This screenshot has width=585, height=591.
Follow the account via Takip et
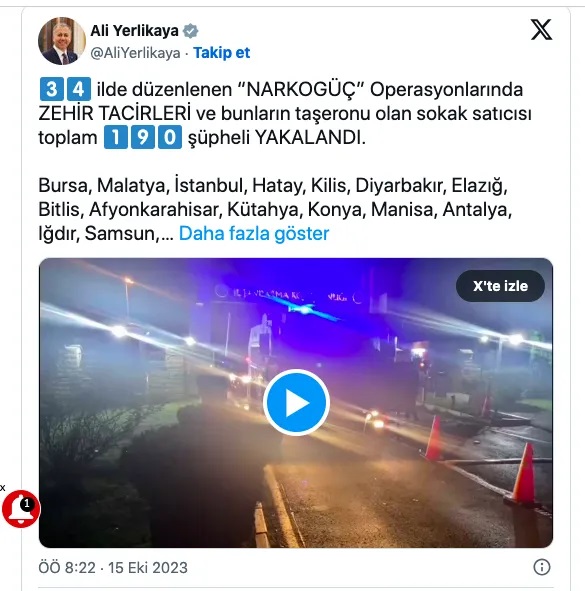click(222, 53)
